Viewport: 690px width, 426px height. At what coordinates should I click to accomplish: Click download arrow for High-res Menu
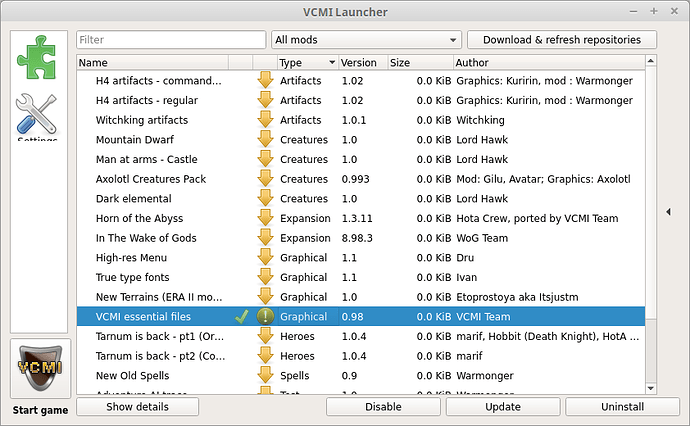click(265, 257)
